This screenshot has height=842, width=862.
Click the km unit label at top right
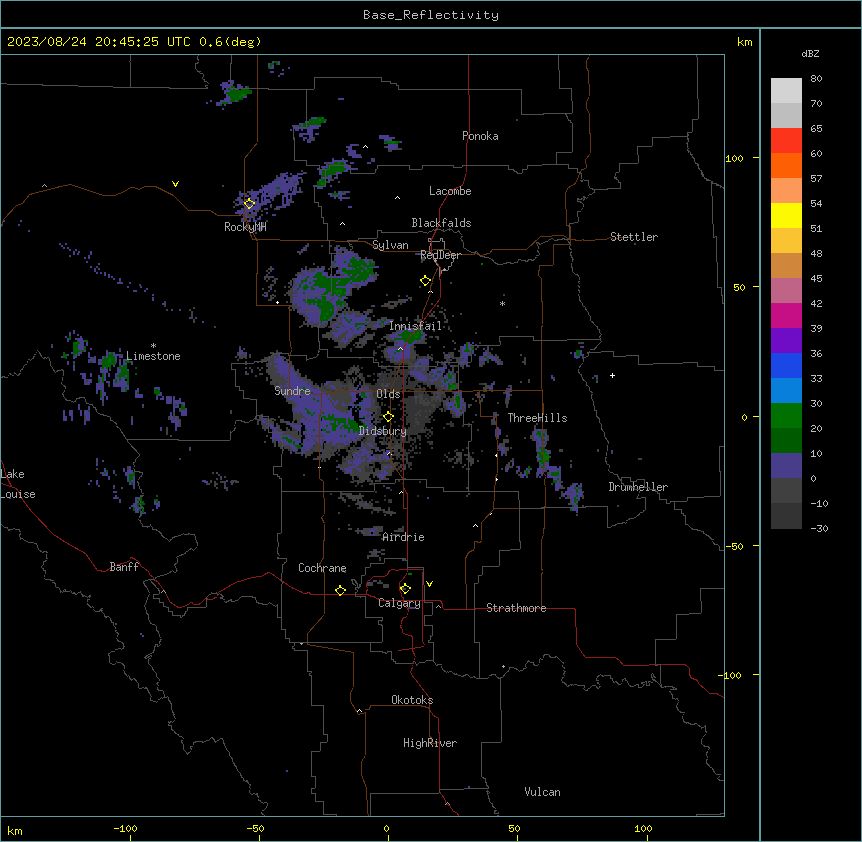744,42
